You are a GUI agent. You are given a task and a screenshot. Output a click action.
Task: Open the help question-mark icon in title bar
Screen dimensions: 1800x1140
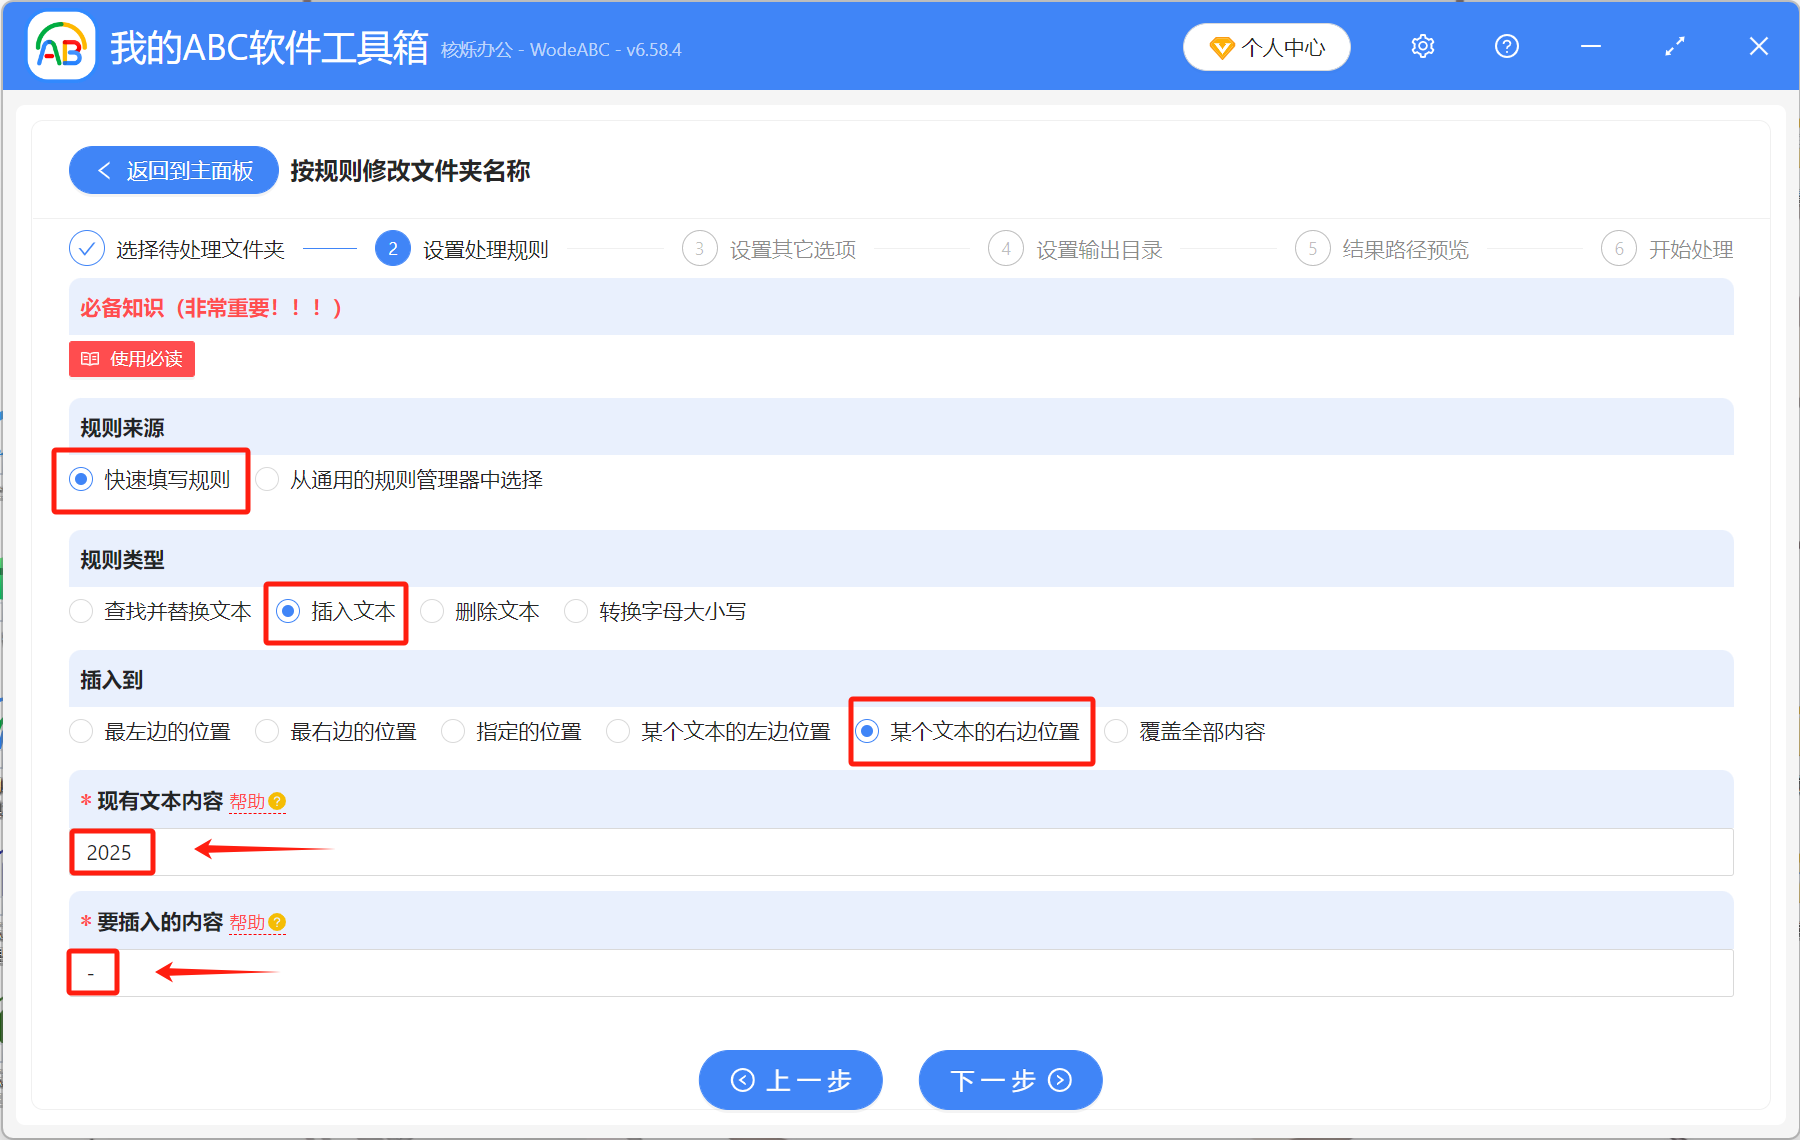[x=1506, y=46]
